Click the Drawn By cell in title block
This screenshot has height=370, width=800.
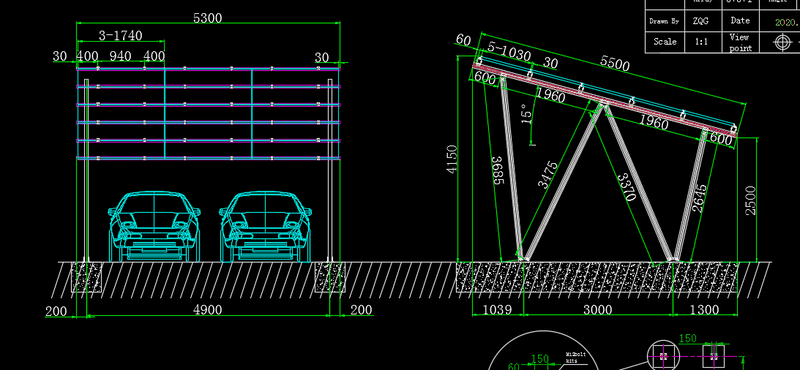pos(664,21)
